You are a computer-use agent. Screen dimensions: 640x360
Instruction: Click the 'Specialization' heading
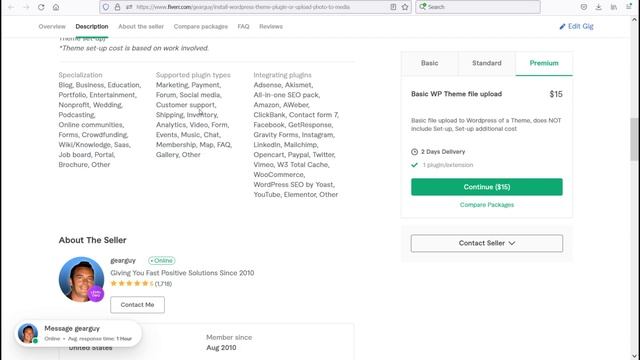[x=80, y=75]
